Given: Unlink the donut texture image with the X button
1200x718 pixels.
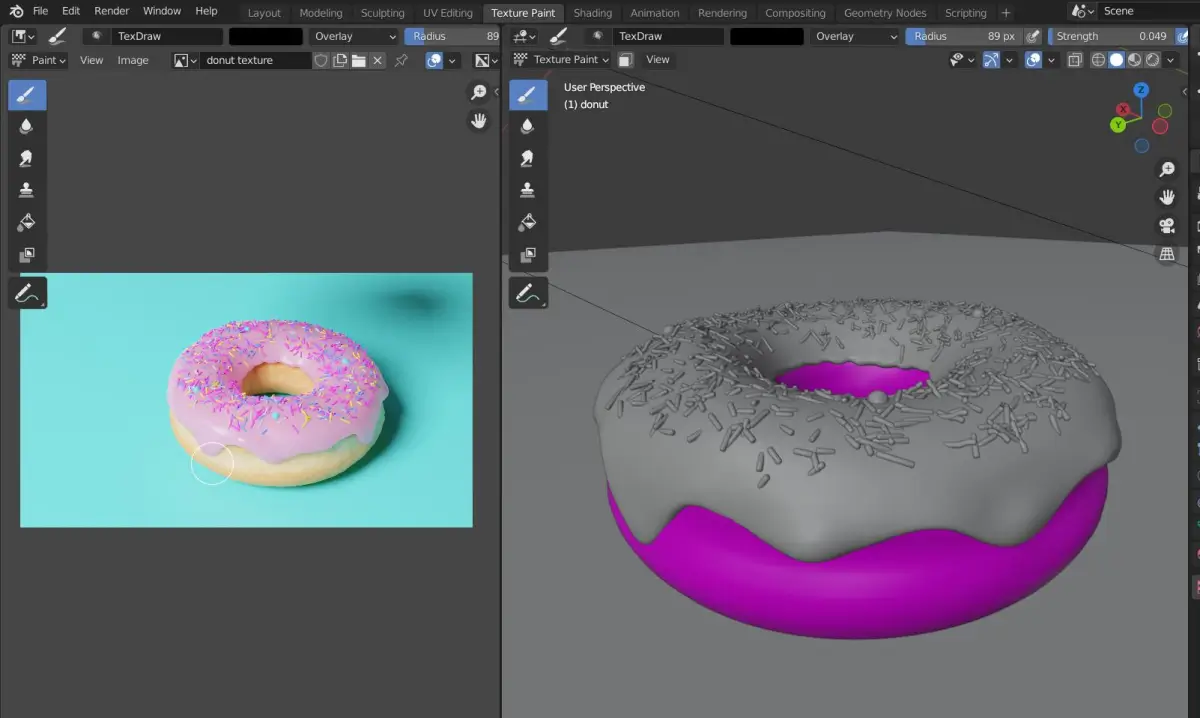Looking at the screenshot, I should pyautogui.click(x=377, y=60).
